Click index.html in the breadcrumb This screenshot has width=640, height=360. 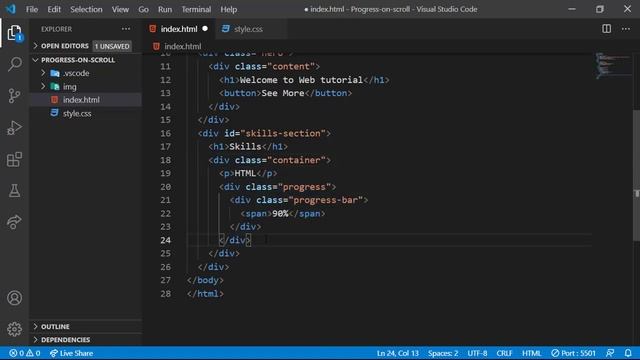(x=182, y=46)
